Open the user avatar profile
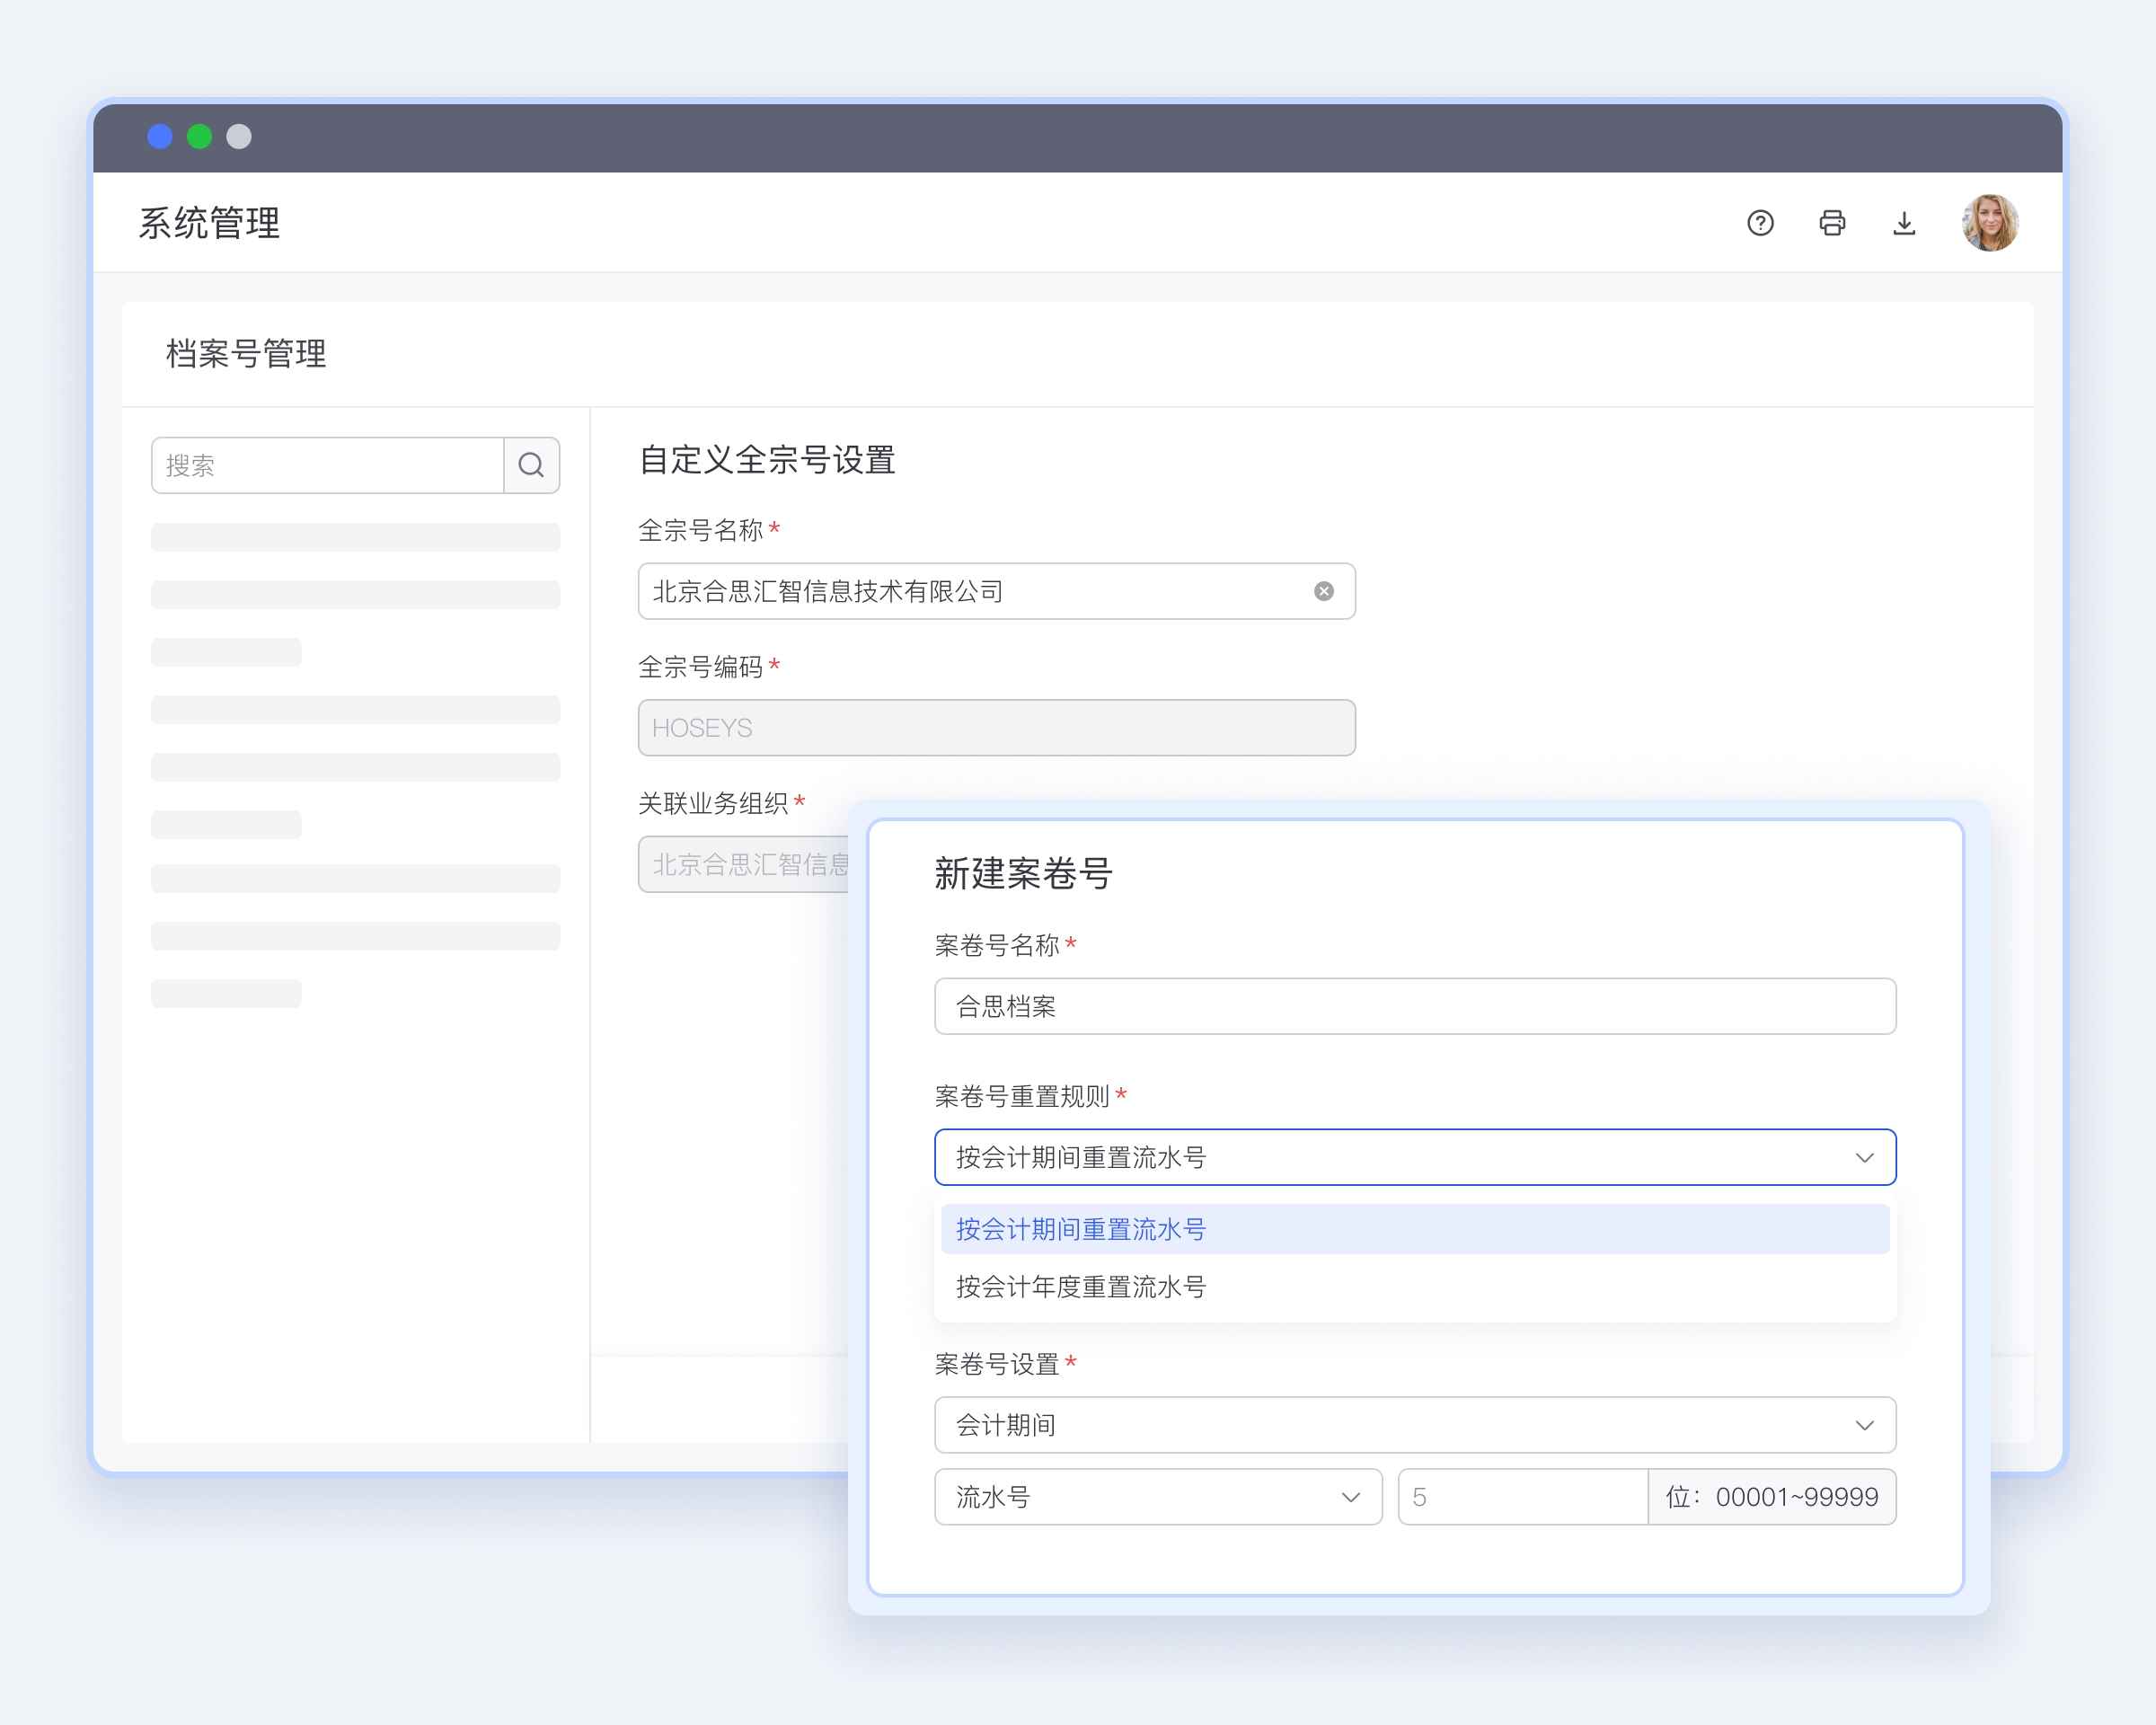The image size is (2156, 1725). point(1989,222)
